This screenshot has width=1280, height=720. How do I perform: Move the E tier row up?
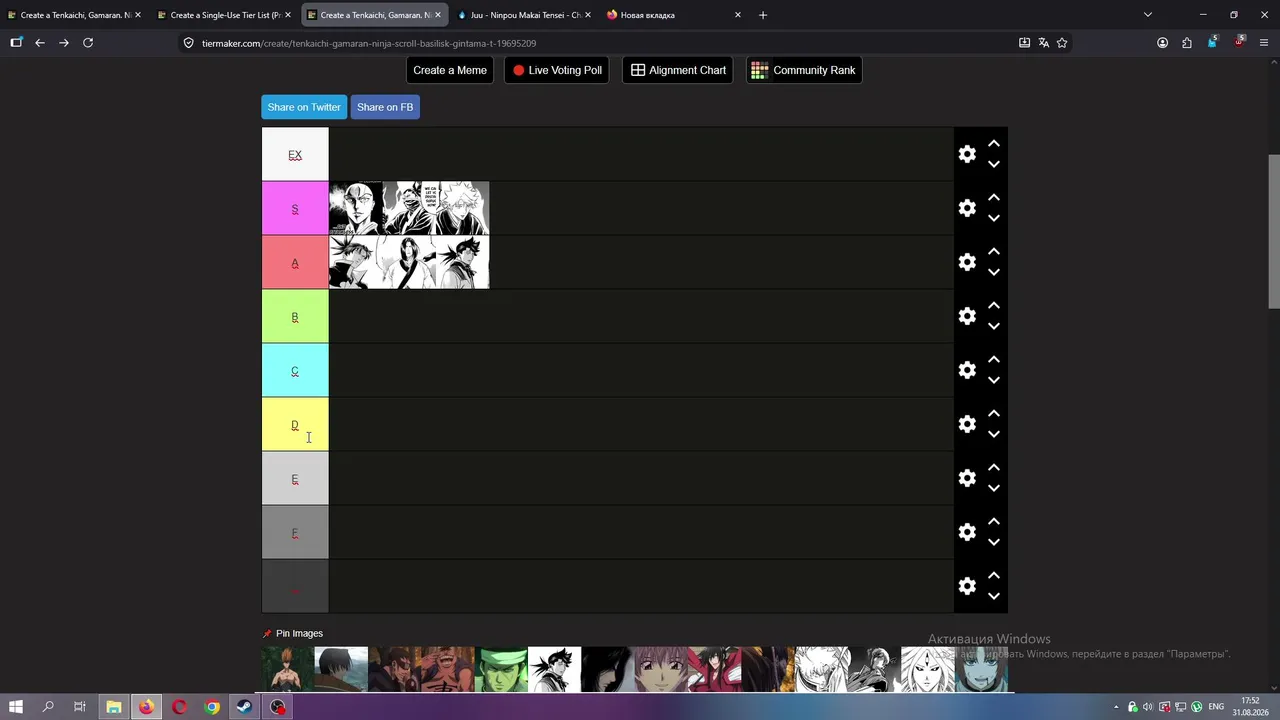point(994,468)
